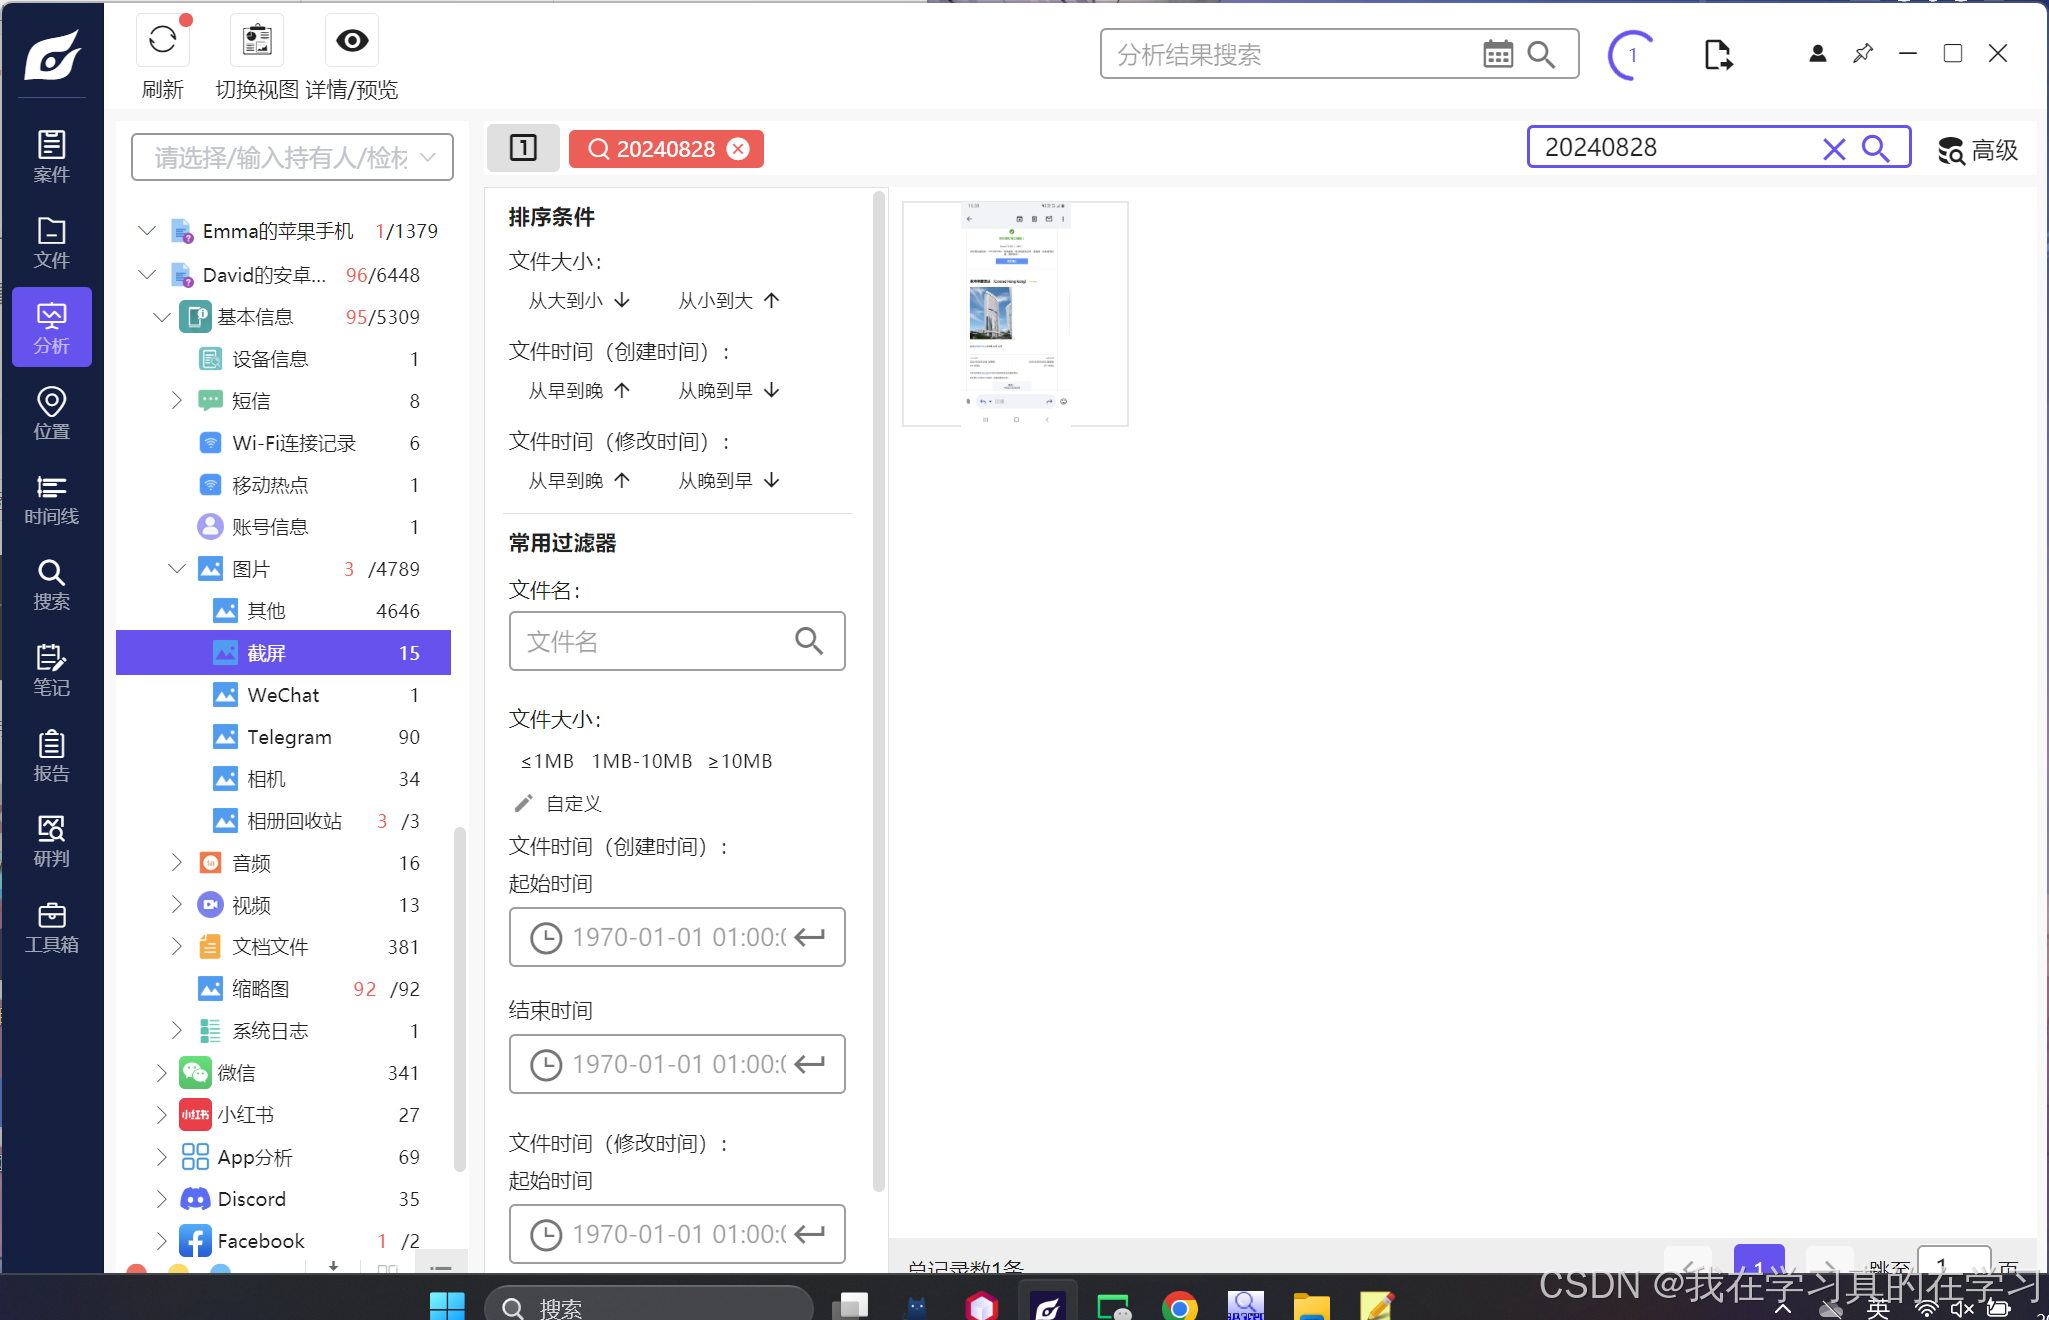Click the calendar icon in analysis search
This screenshot has width=2049, height=1320.
pyautogui.click(x=1497, y=54)
